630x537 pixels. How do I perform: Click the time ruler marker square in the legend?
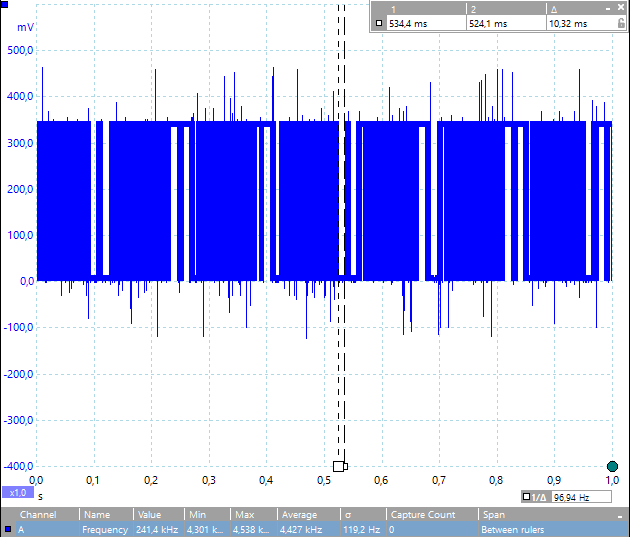coord(378,23)
